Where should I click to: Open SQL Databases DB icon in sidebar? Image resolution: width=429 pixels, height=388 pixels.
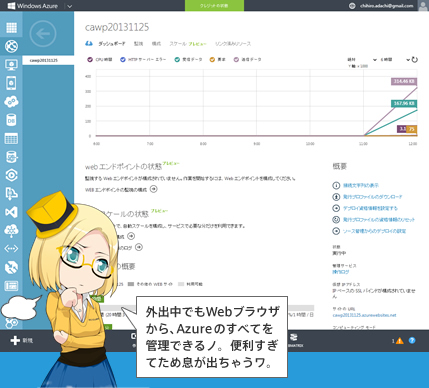(x=11, y=120)
